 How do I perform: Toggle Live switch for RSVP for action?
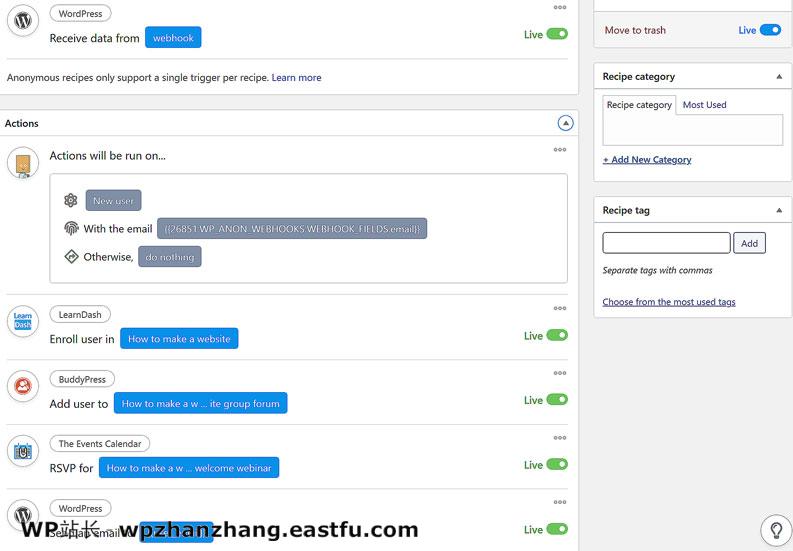click(x=557, y=464)
